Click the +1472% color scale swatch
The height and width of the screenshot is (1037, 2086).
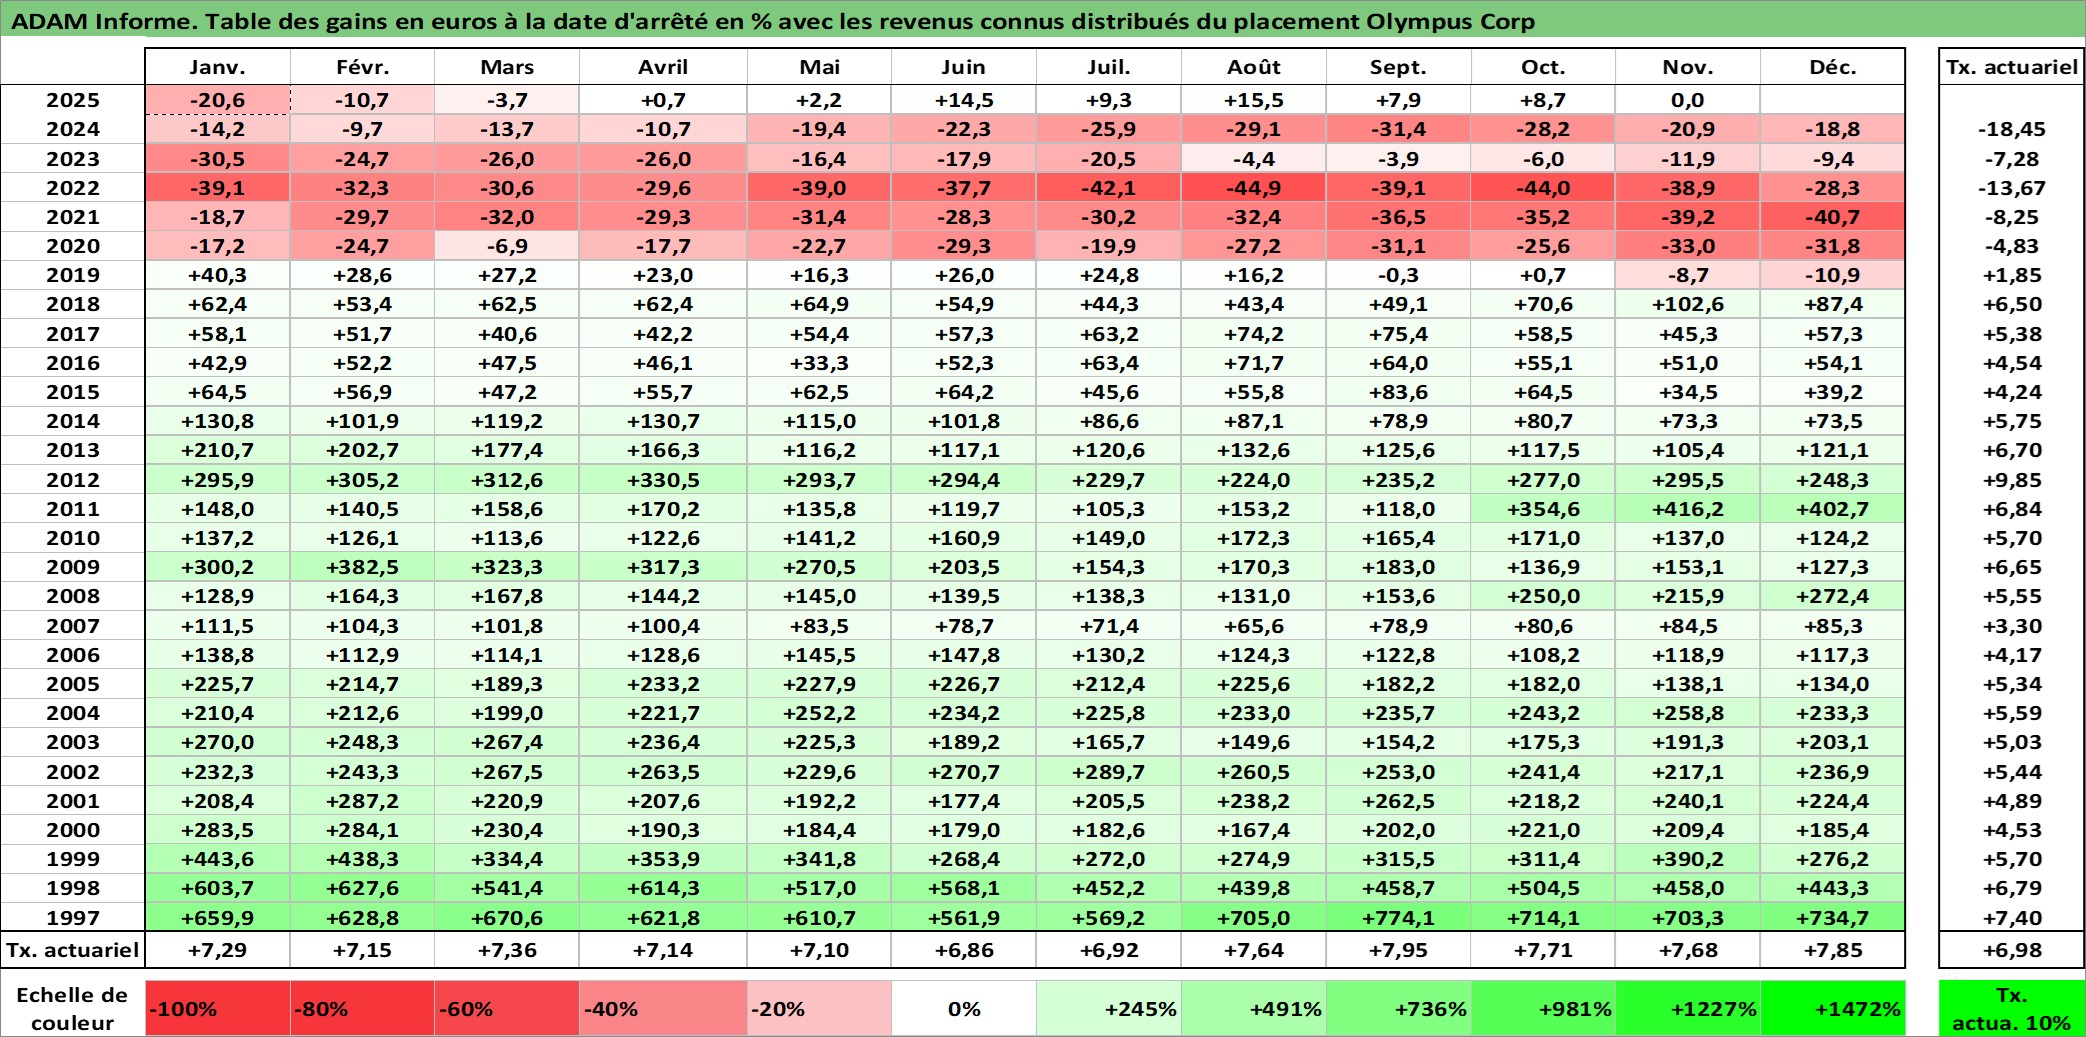1833,1008
